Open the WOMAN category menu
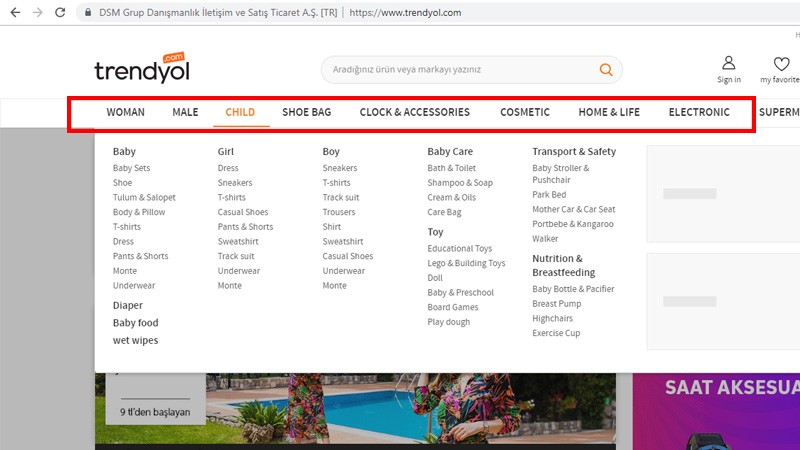Screen dimensions: 800x450 125,112
